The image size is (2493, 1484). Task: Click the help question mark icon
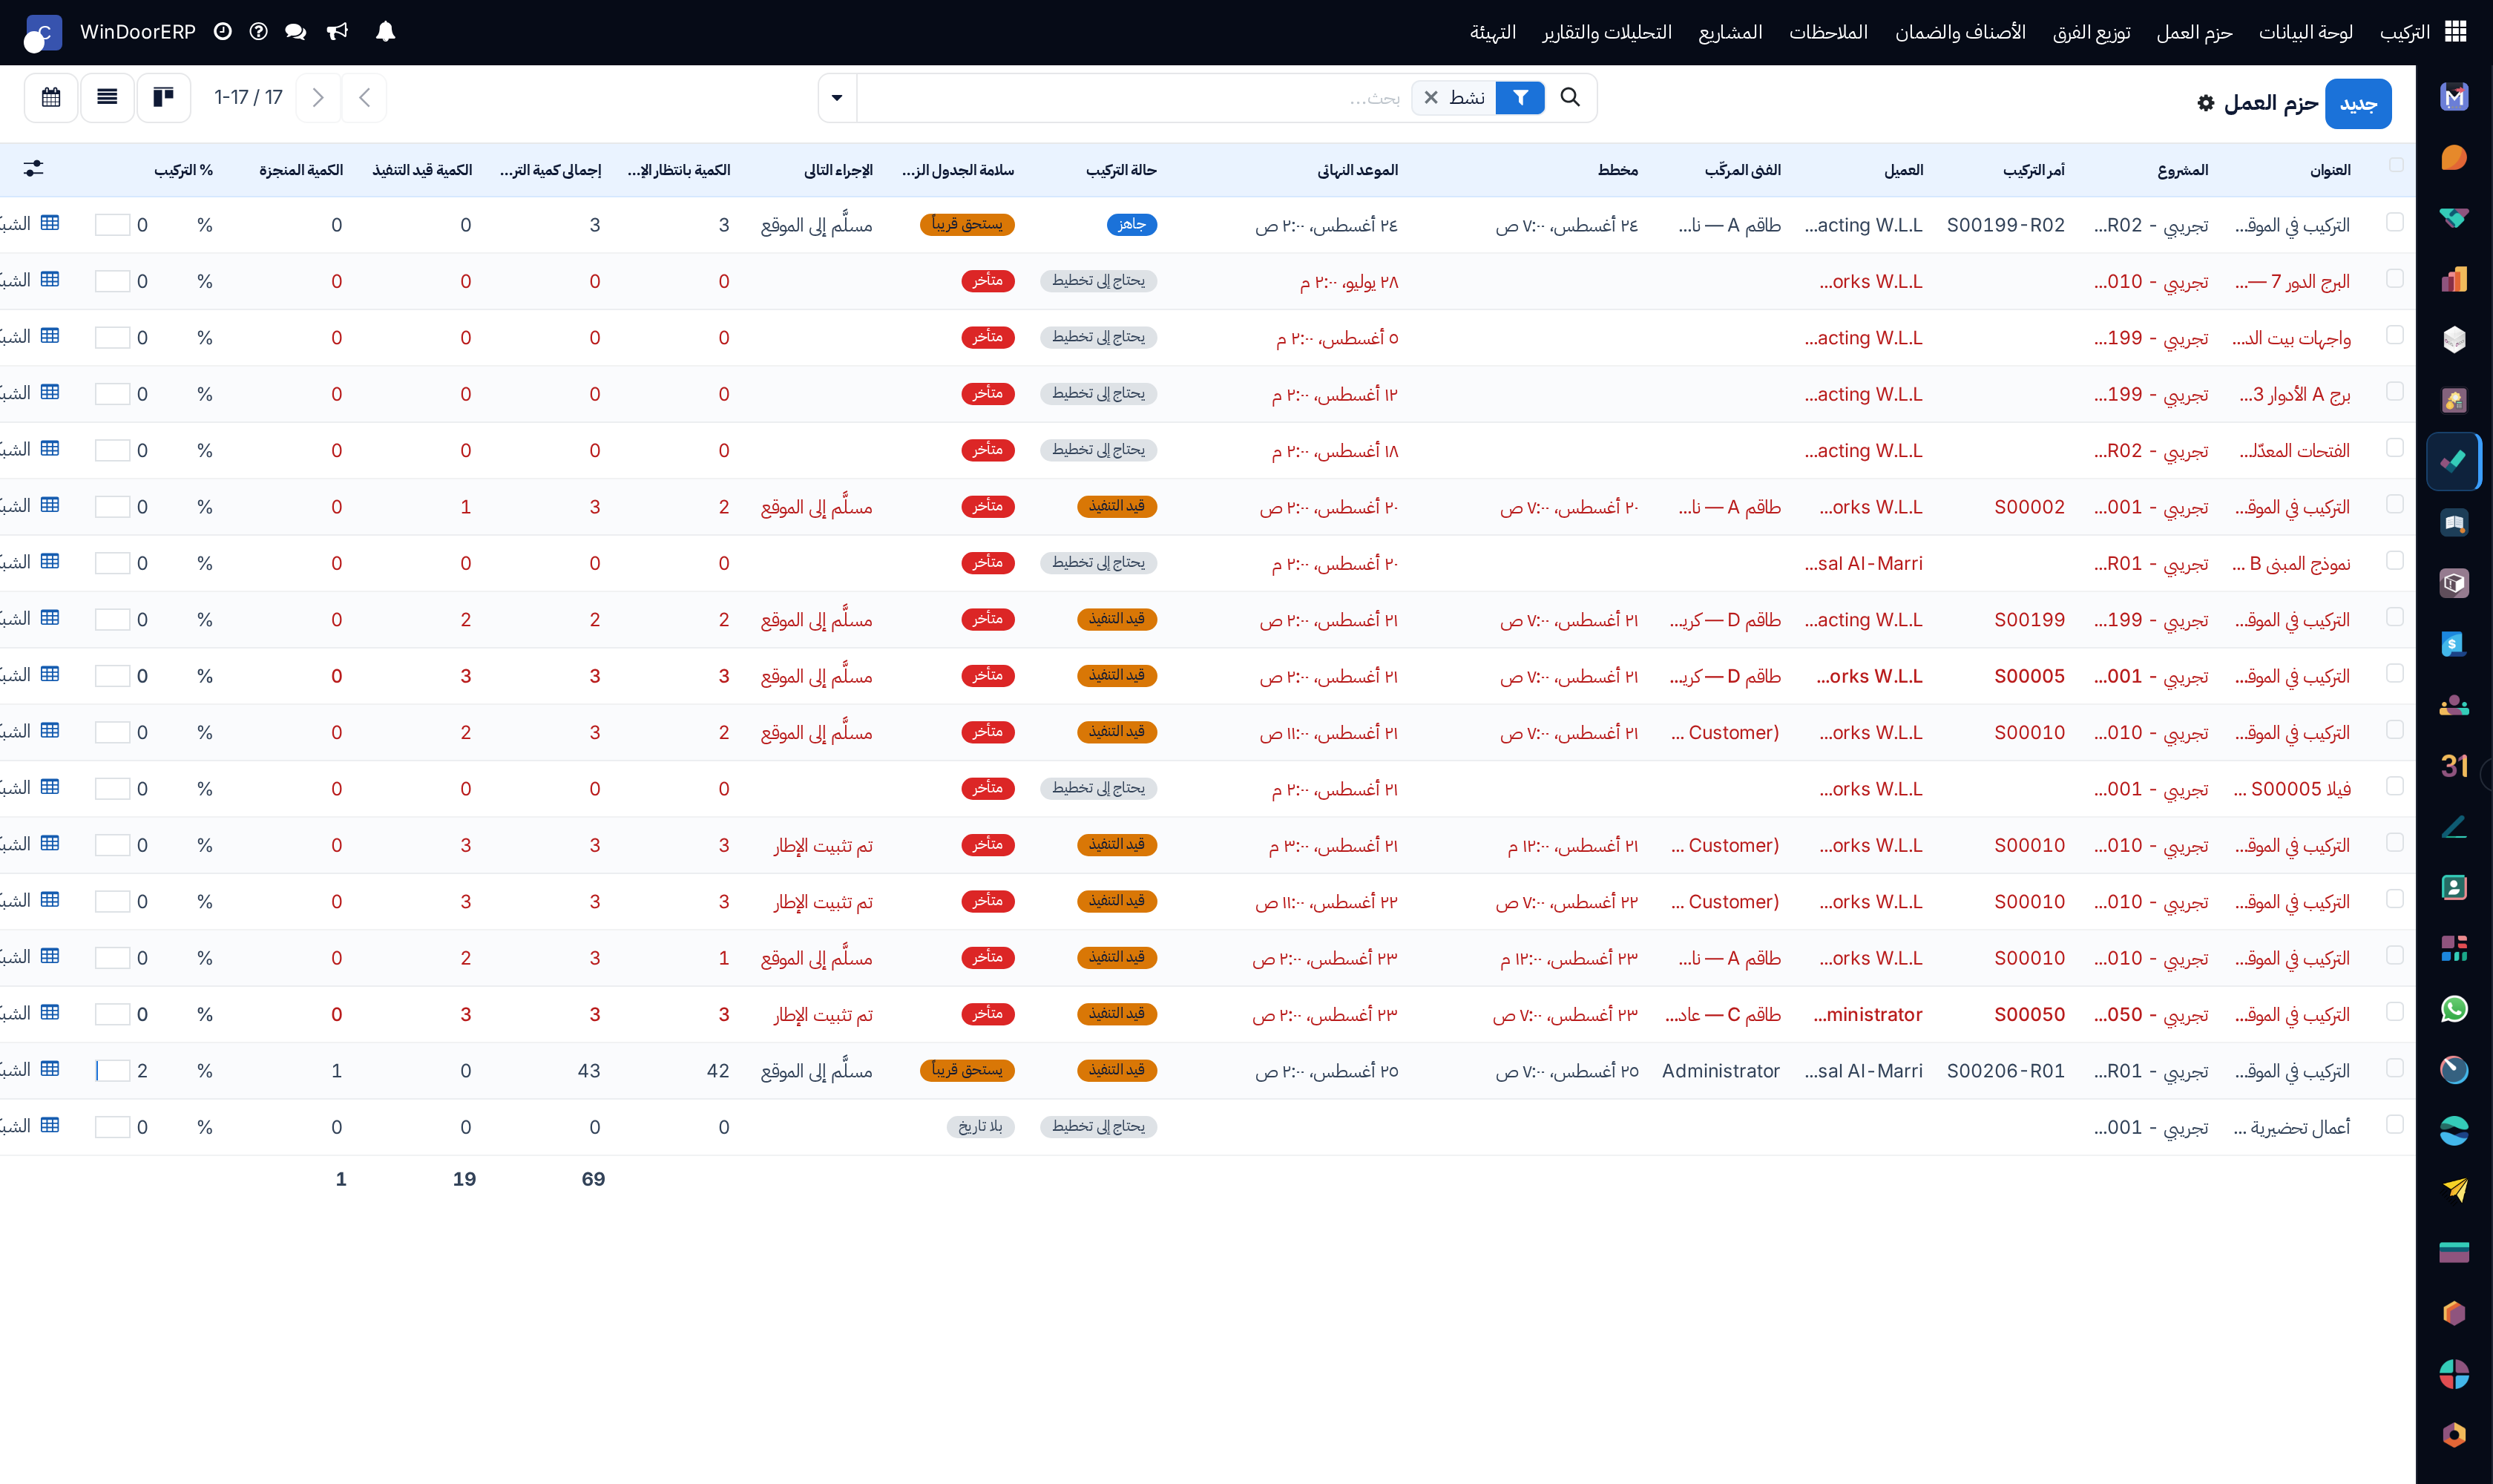pyautogui.click(x=259, y=32)
